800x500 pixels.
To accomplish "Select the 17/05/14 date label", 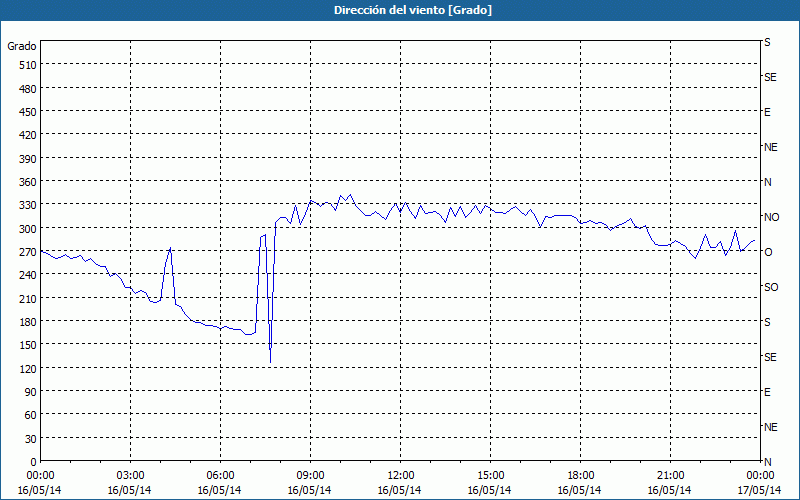I will click(760, 490).
